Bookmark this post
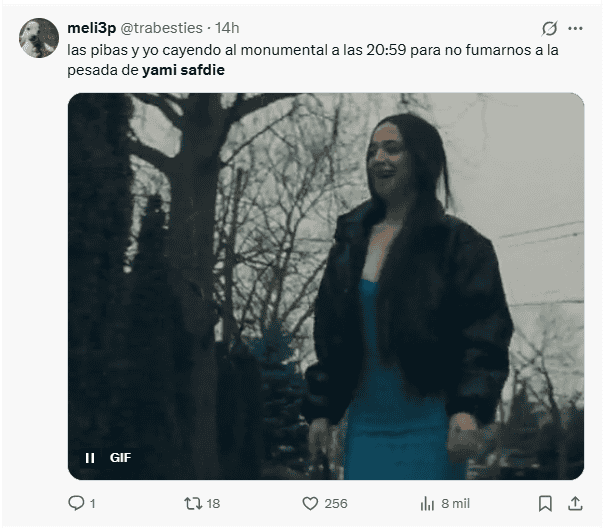The width and height of the screenshot is (604, 528). [545, 503]
